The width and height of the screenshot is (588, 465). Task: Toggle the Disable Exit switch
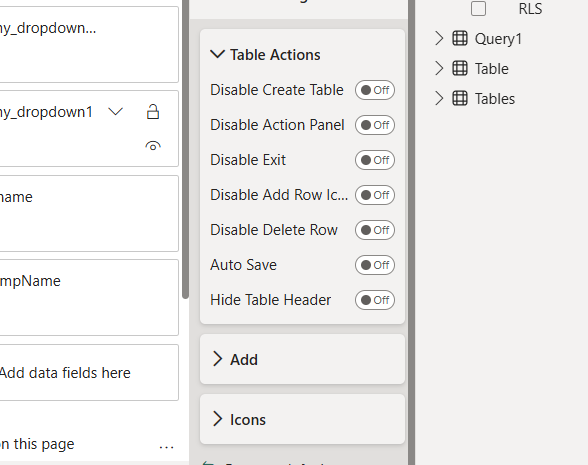375,160
